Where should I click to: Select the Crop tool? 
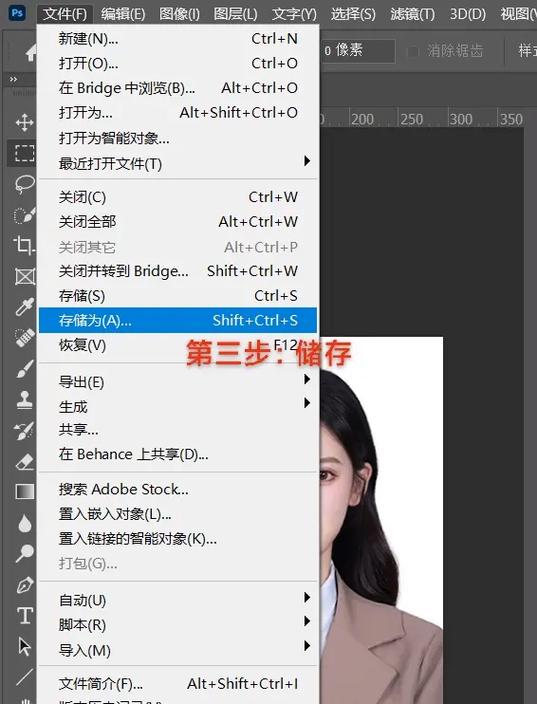coord(24,245)
